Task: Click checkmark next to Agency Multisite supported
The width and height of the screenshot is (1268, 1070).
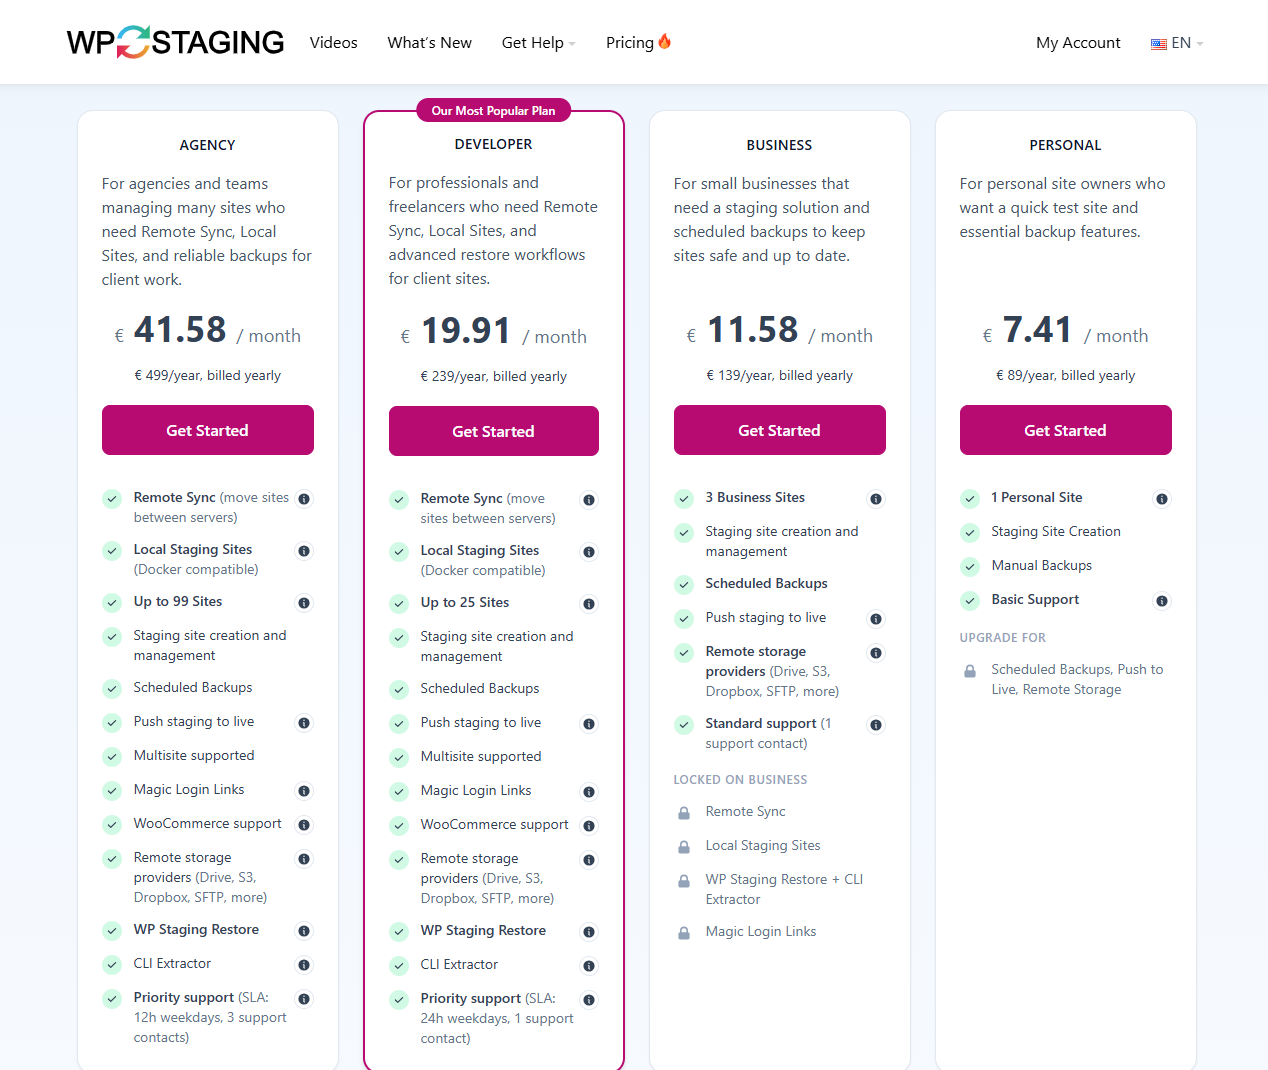Action: coord(112,757)
